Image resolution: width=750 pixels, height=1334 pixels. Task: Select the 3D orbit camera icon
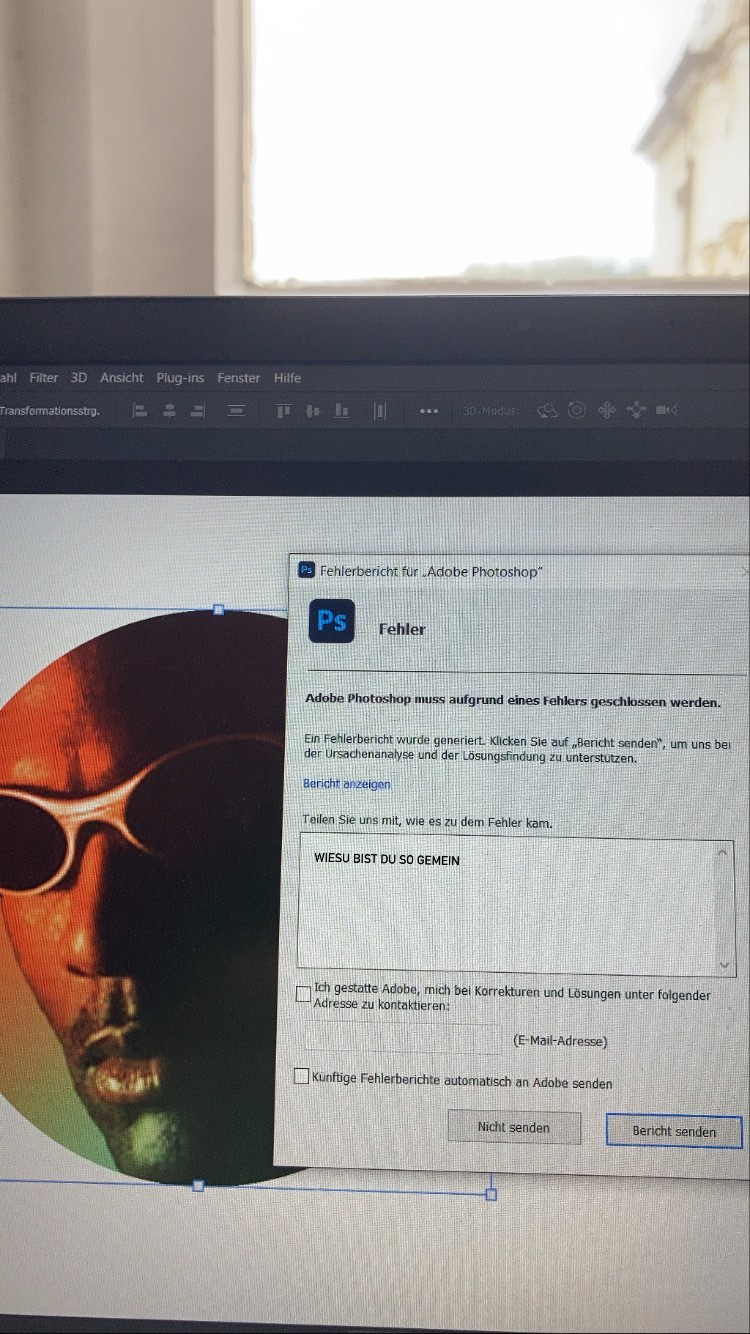pos(547,410)
